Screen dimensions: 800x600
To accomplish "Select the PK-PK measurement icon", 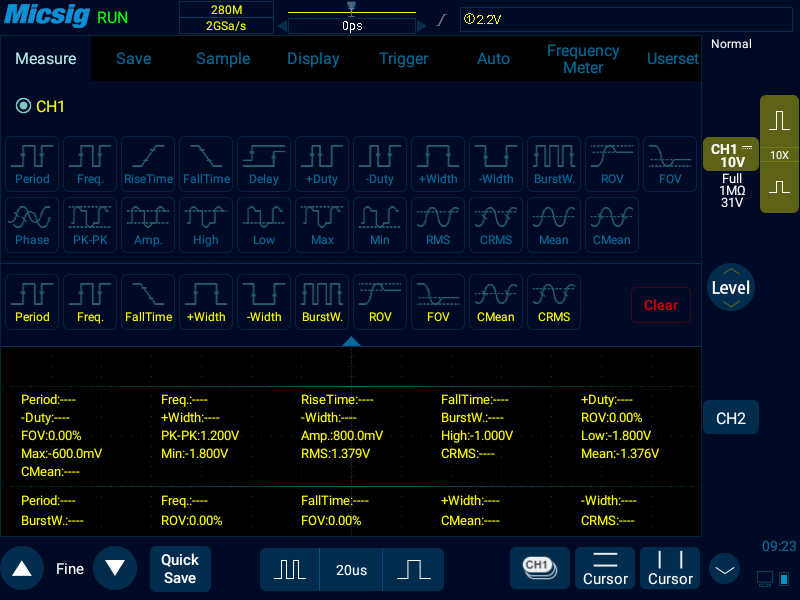I will (x=90, y=225).
